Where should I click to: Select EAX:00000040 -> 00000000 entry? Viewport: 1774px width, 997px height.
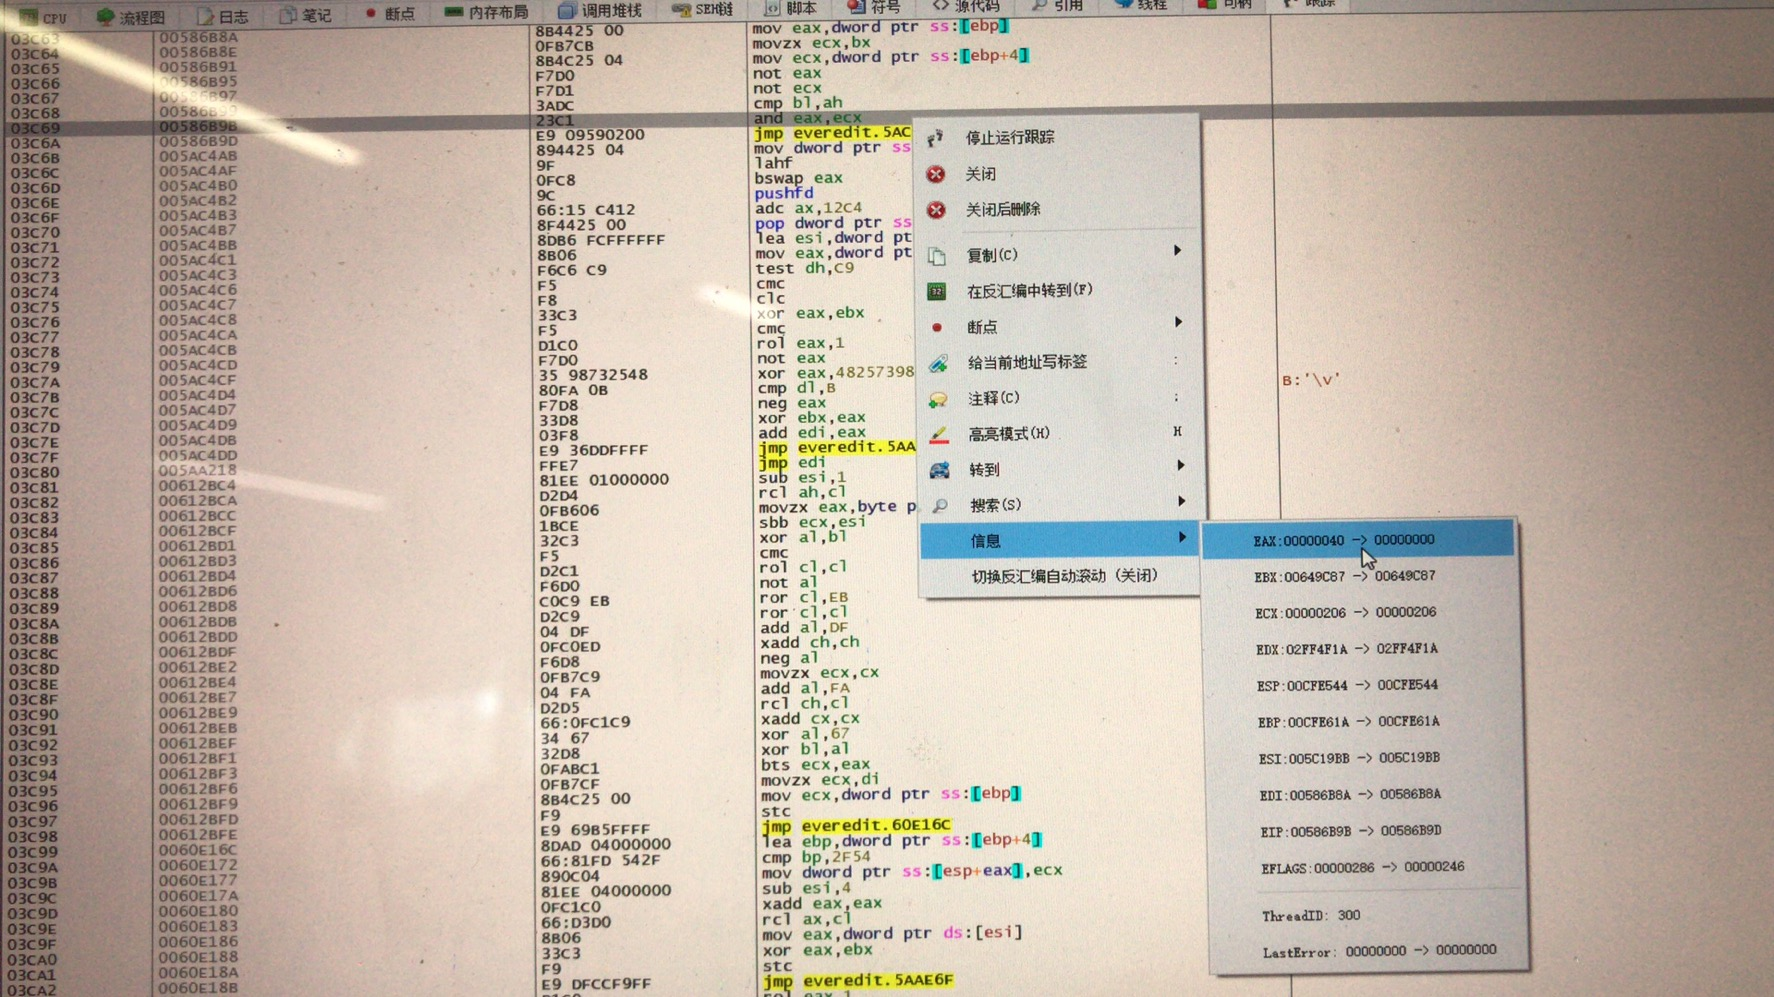[1358, 540]
